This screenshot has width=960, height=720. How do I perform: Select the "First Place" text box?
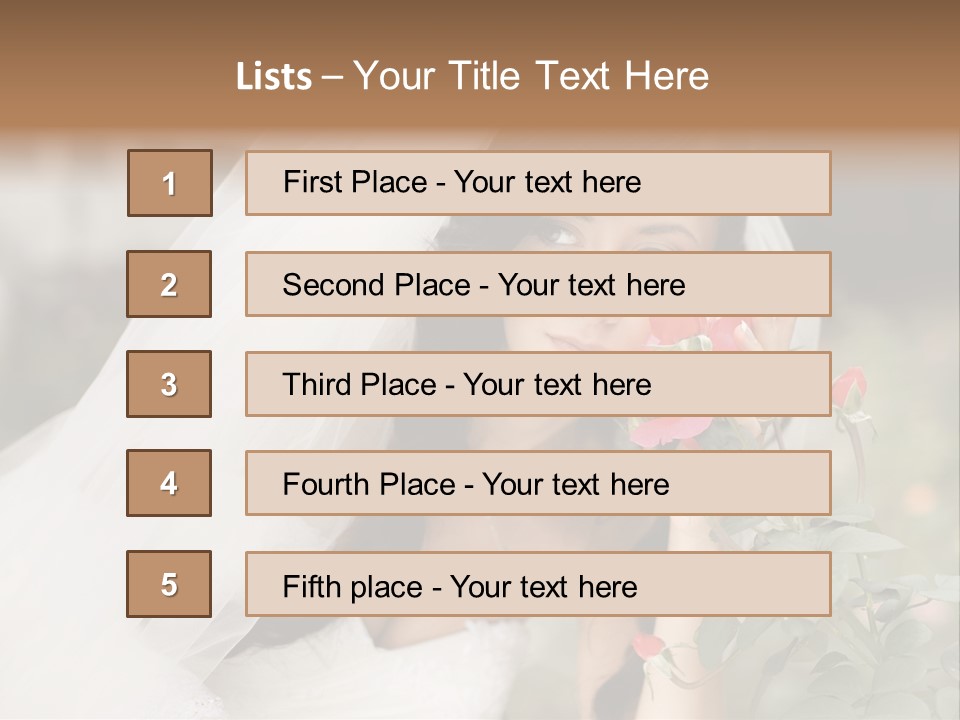[538, 183]
